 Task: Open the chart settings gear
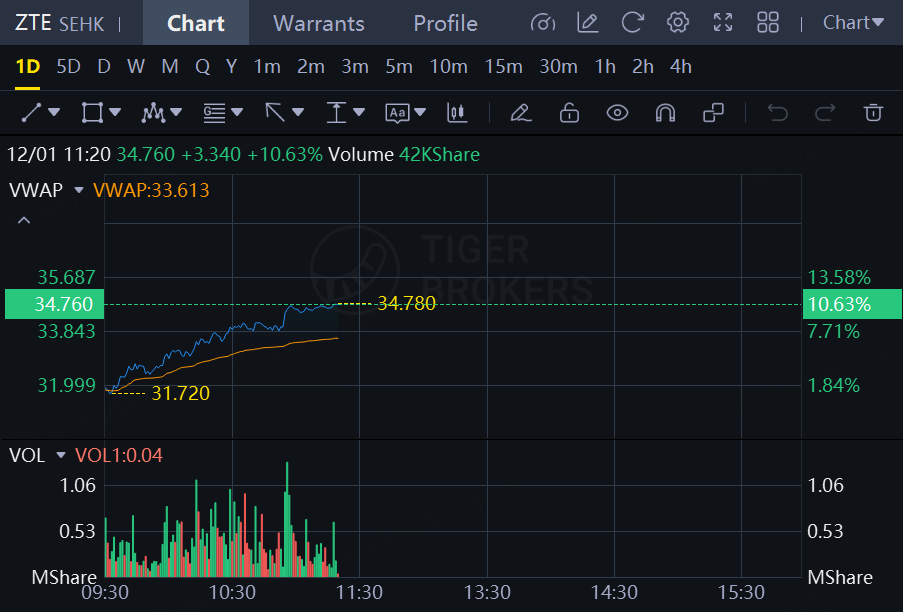pyautogui.click(x=678, y=22)
